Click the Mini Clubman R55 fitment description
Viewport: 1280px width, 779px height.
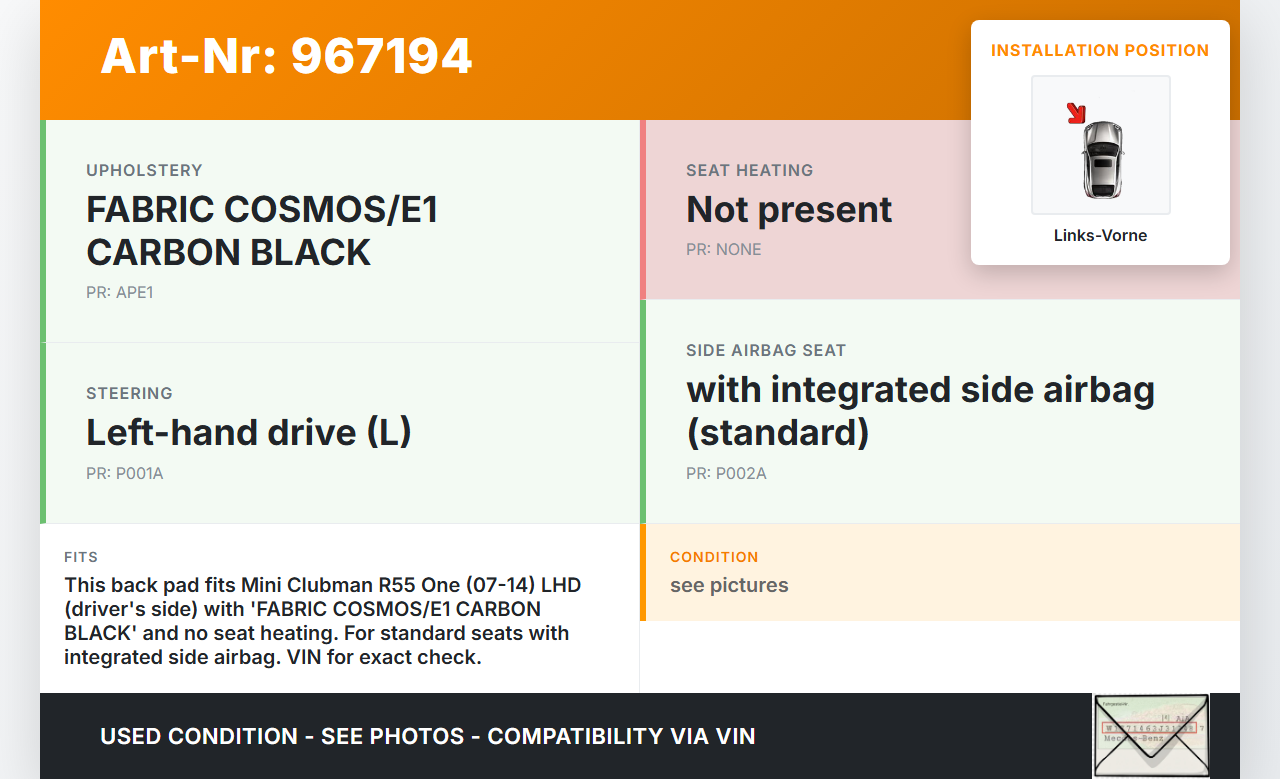(x=322, y=621)
